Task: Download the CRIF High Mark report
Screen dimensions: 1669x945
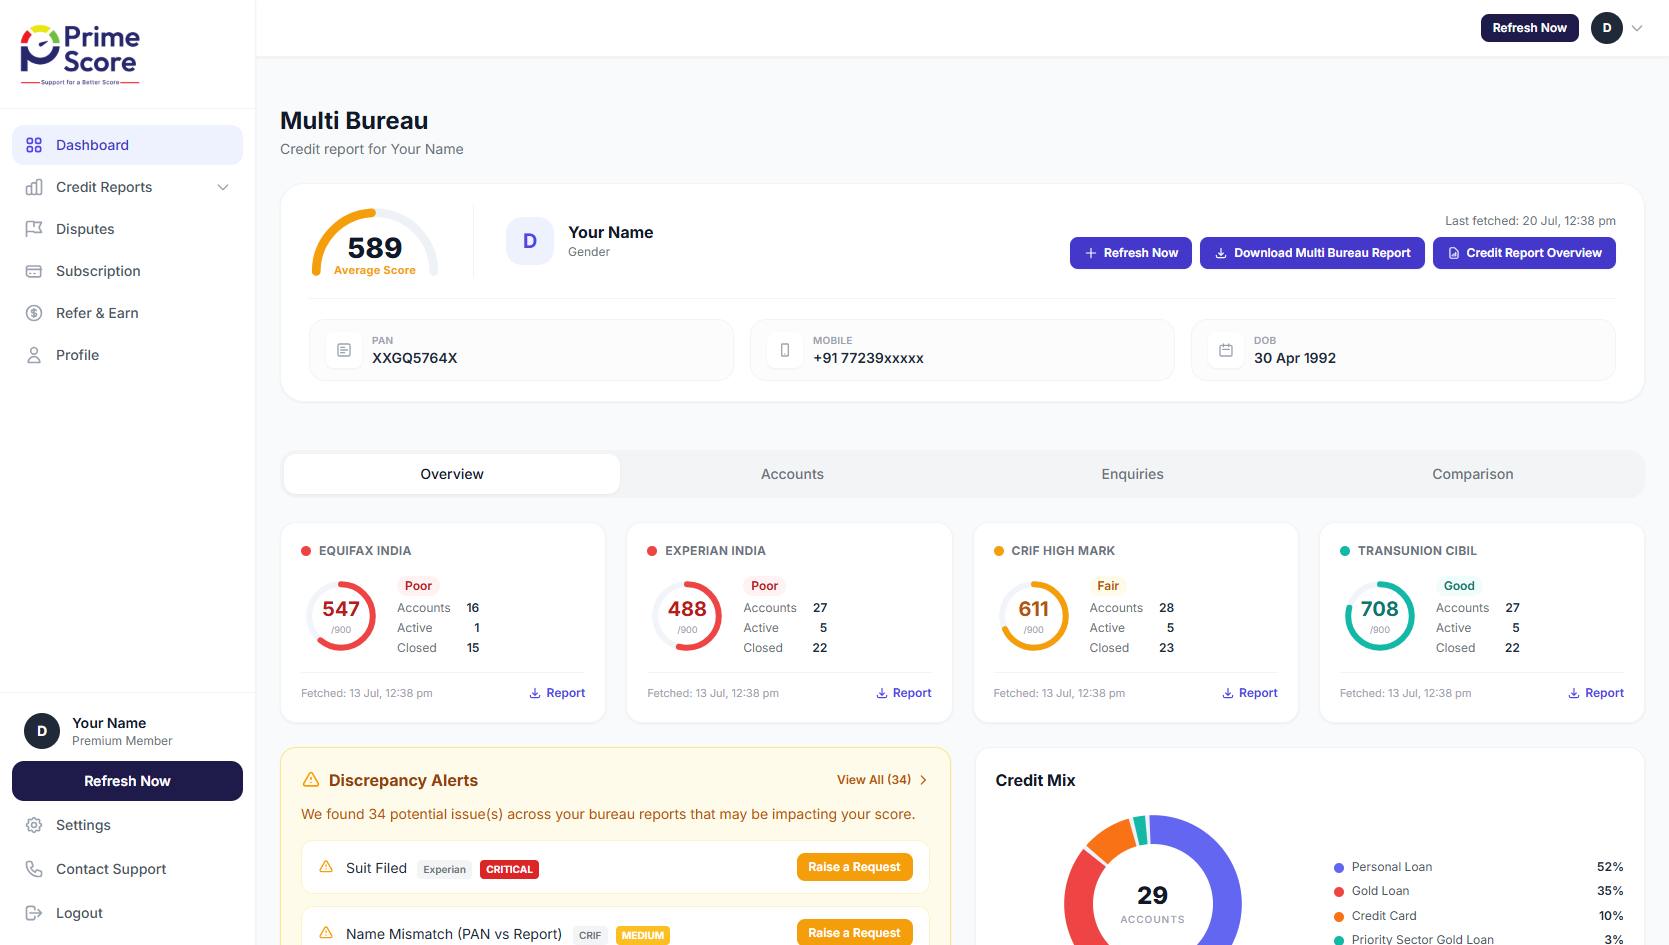Action: 1250,693
